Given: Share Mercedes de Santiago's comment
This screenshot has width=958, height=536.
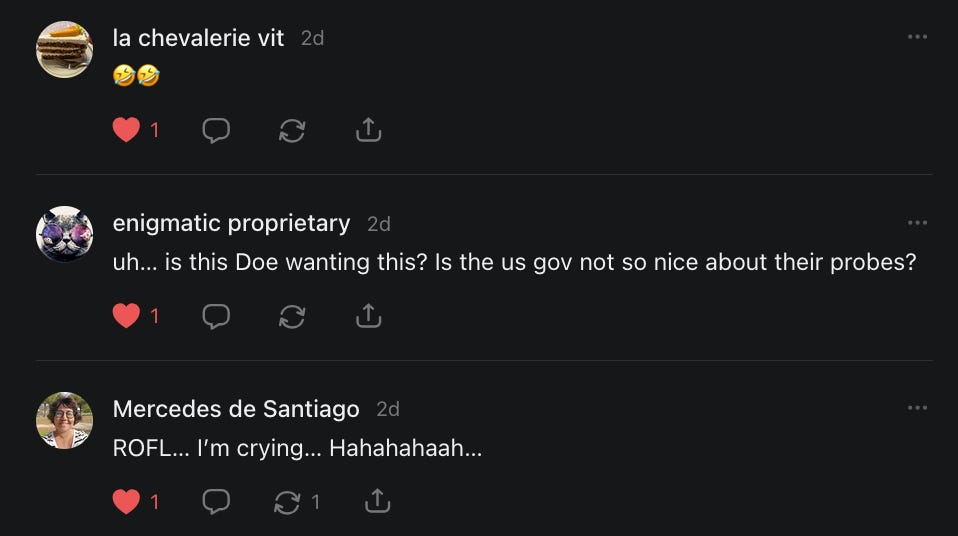Looking at the screenshot, I should 378,501.
